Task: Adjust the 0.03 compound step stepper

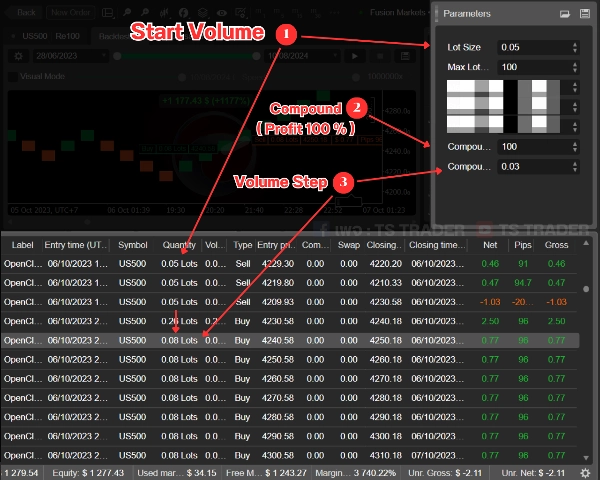Action: pyautogui.click(x=574, y=166)
